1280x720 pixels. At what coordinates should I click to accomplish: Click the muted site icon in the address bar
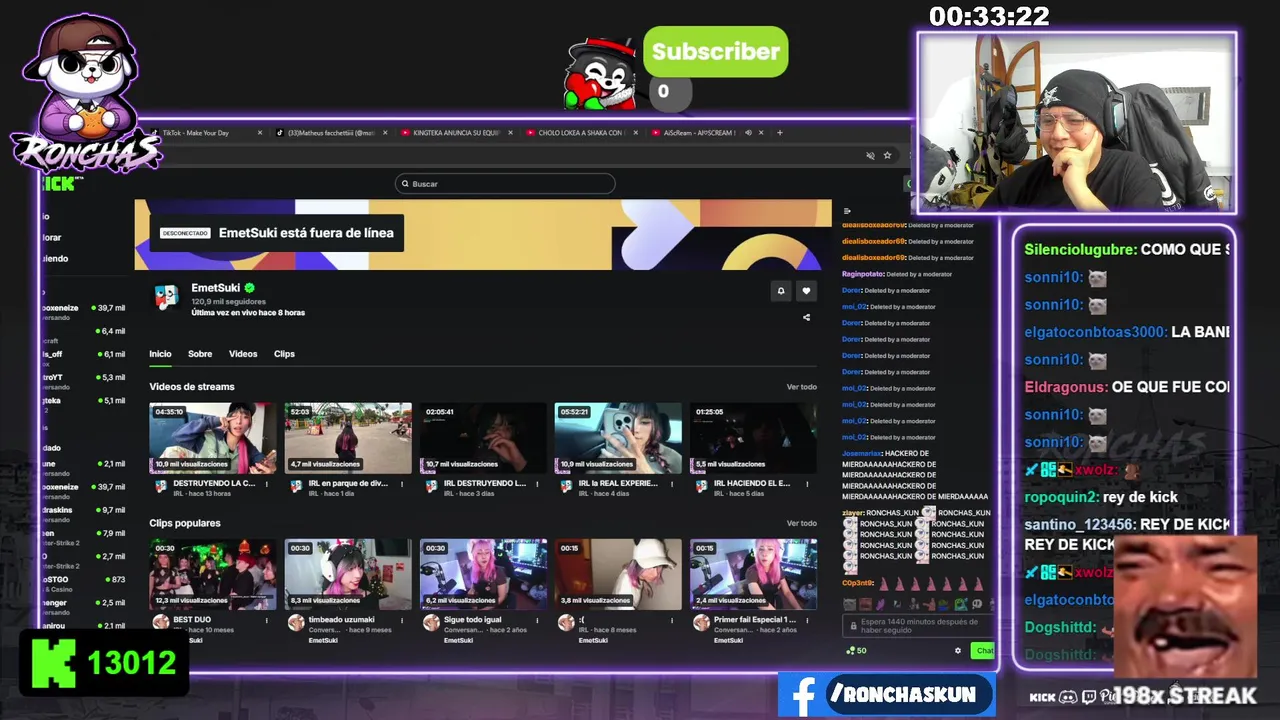[x=870, y=155]
